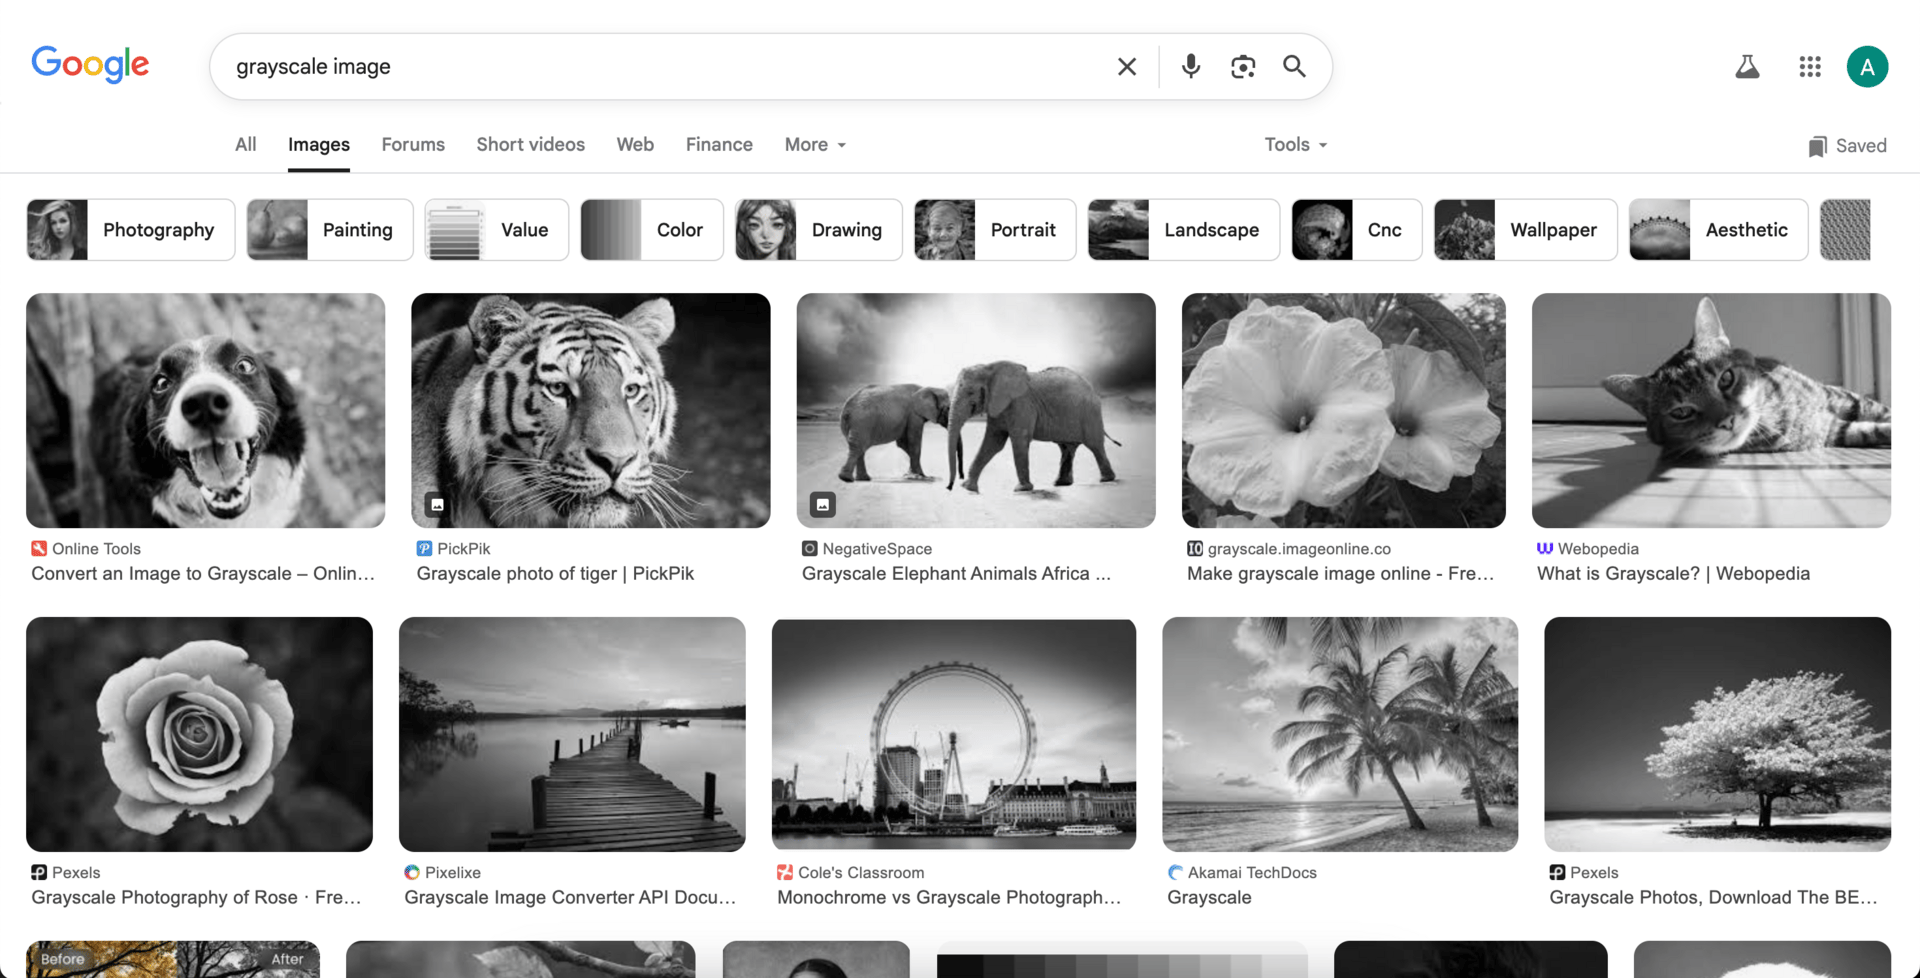
Task: Open Google Lens image search
Action: click(x=1242, y=67)
